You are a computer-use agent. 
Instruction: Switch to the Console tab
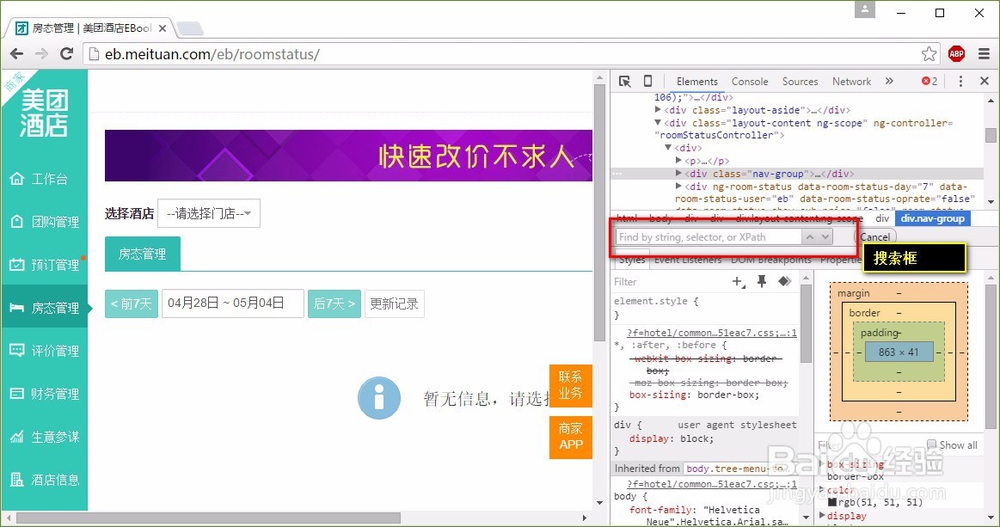[x=749, y=82]
